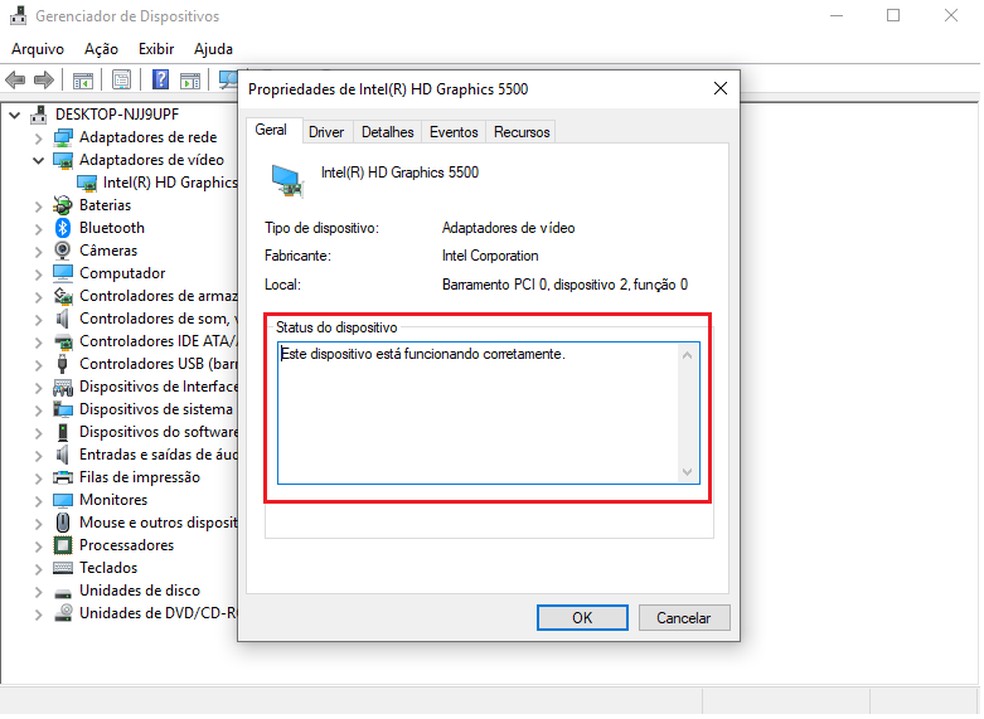This screenshot has height=719, width=984.
Task: Select the Controladores de som speaker icon
Action: pos(63,319)
